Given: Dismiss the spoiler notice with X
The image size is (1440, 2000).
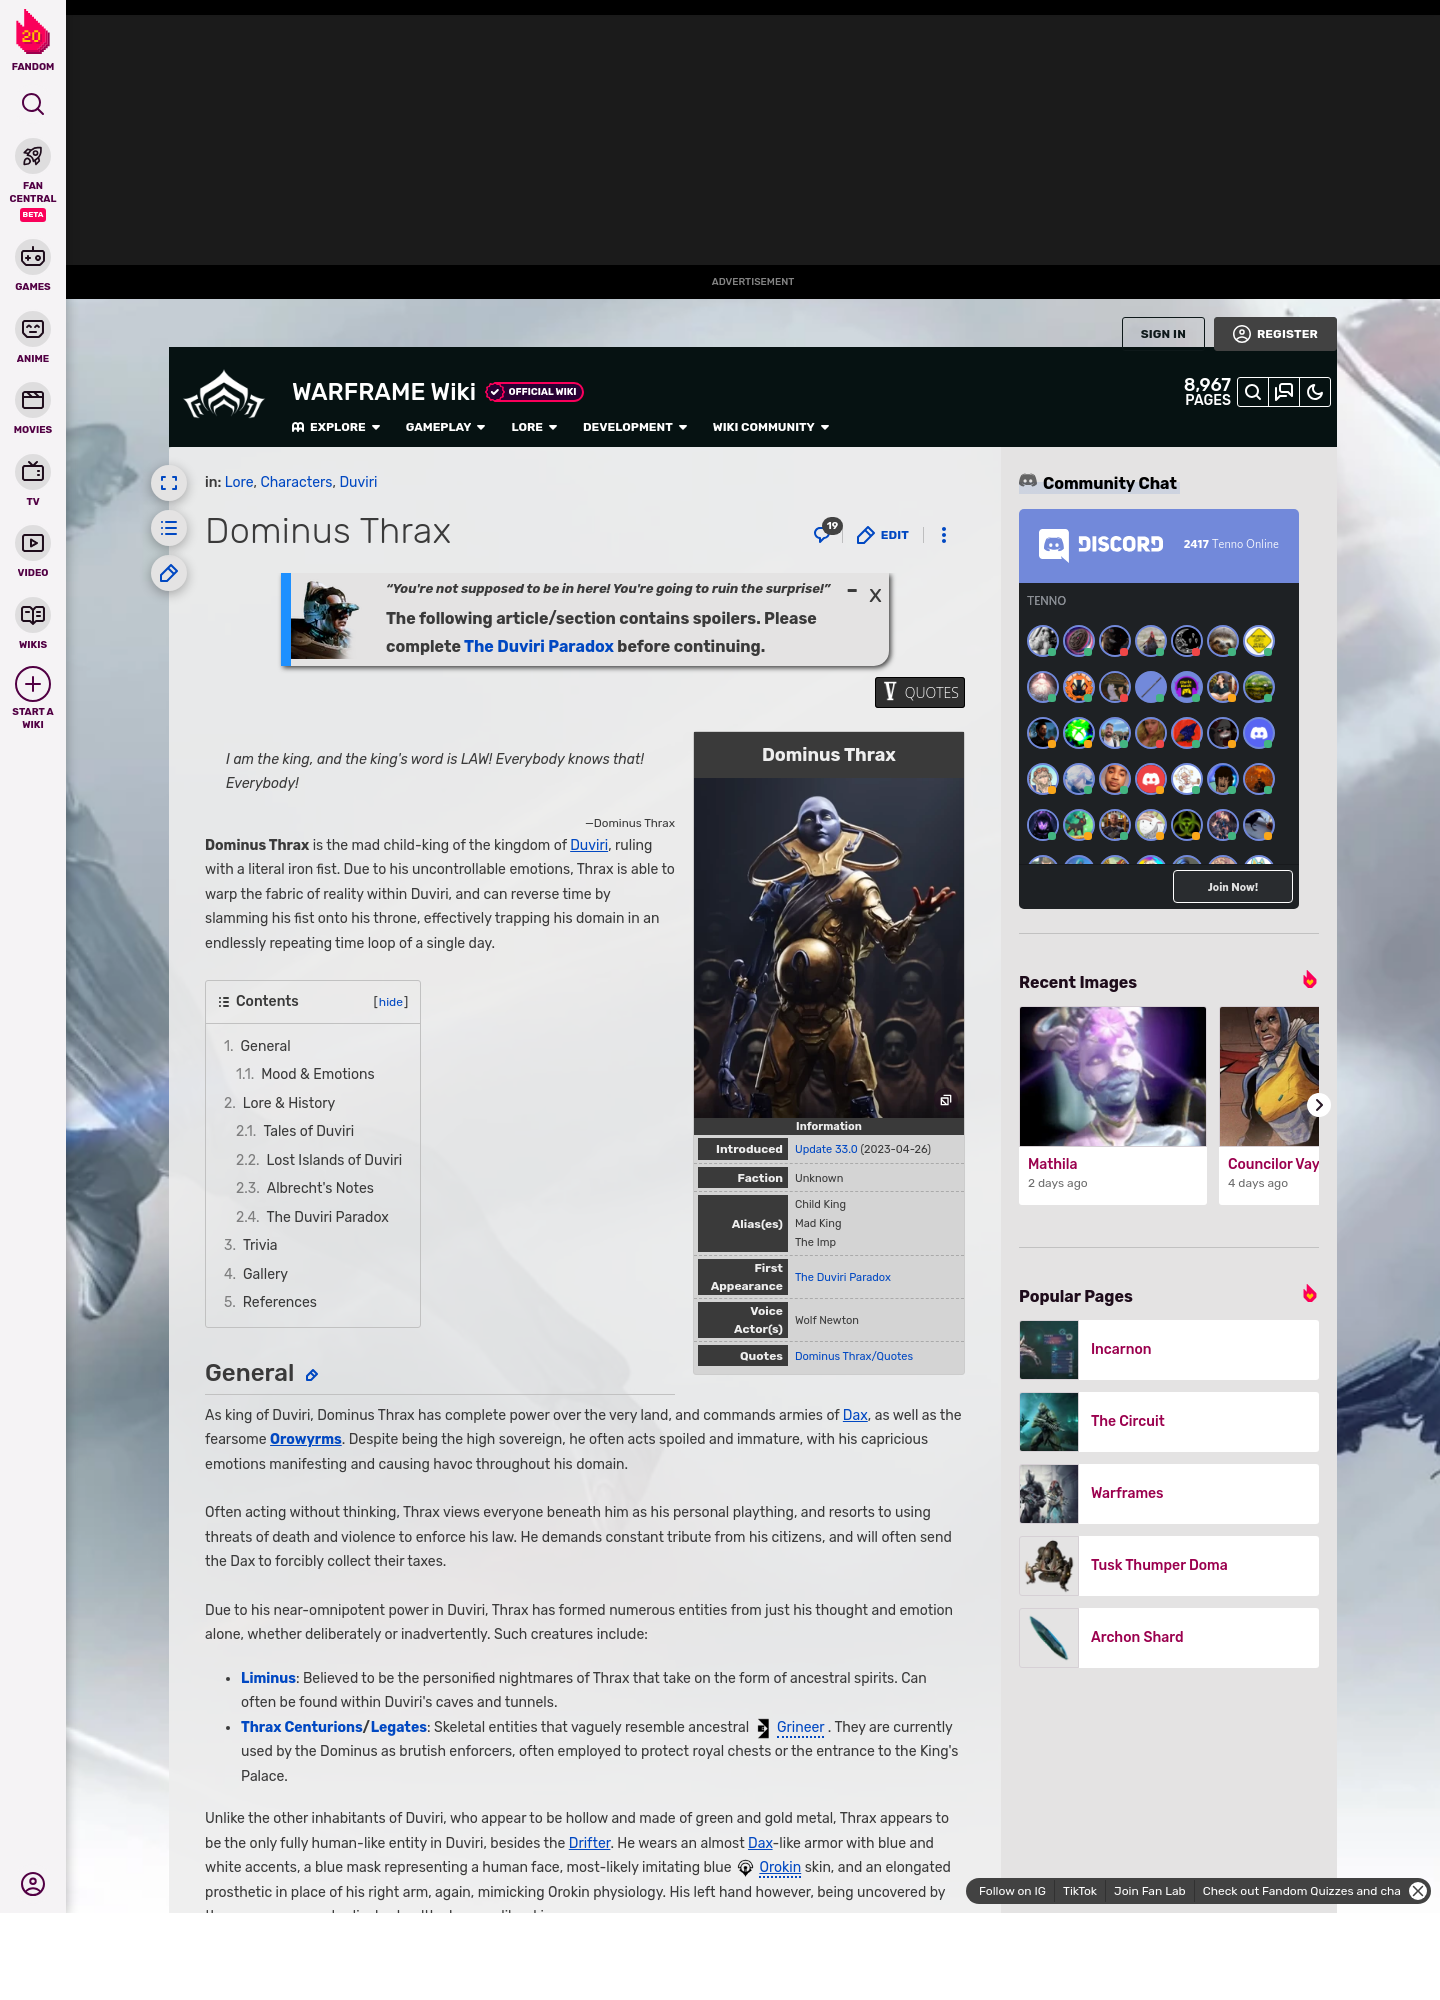Looking at the screenshot, I should tap(875, 596).
